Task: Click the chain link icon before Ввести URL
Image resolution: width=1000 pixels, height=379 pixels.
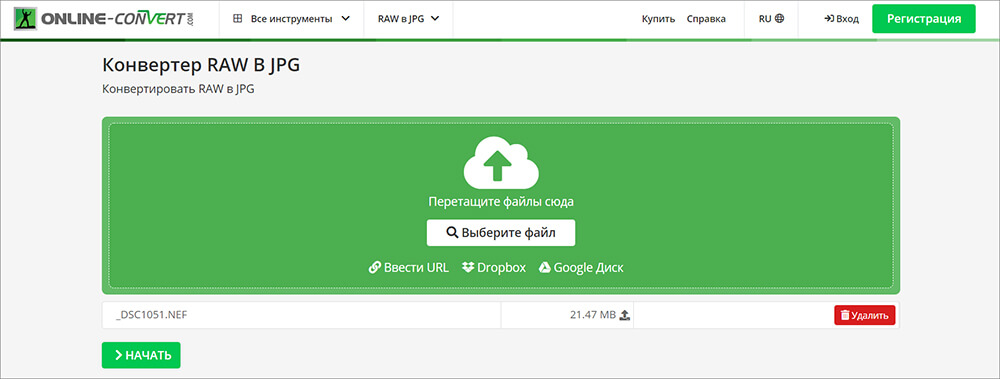Action: 374,267
